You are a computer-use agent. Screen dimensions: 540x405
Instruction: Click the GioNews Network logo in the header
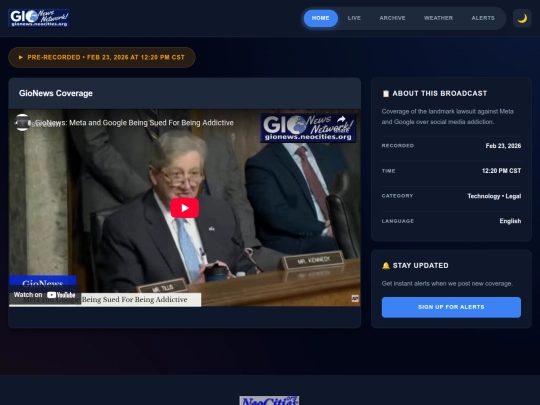pos(39,18)
